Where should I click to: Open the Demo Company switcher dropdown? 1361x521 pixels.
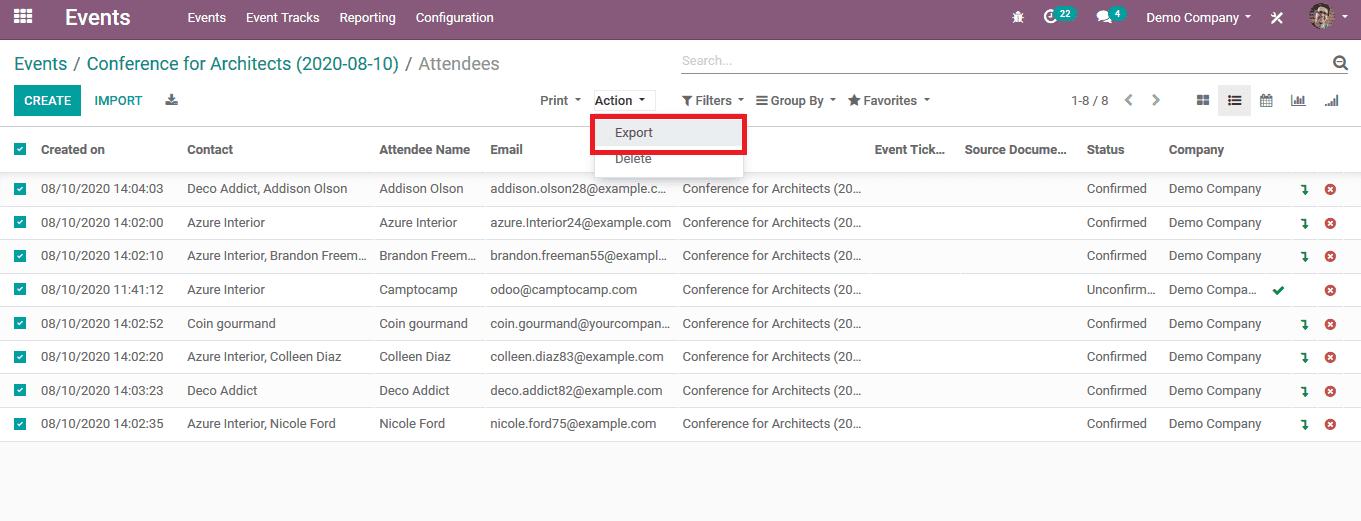1198,18
